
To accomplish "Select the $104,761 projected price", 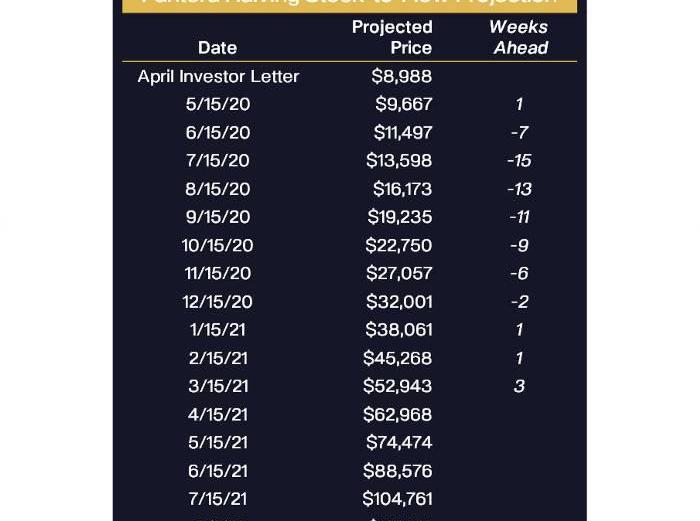I will click(x=397, y=499).
